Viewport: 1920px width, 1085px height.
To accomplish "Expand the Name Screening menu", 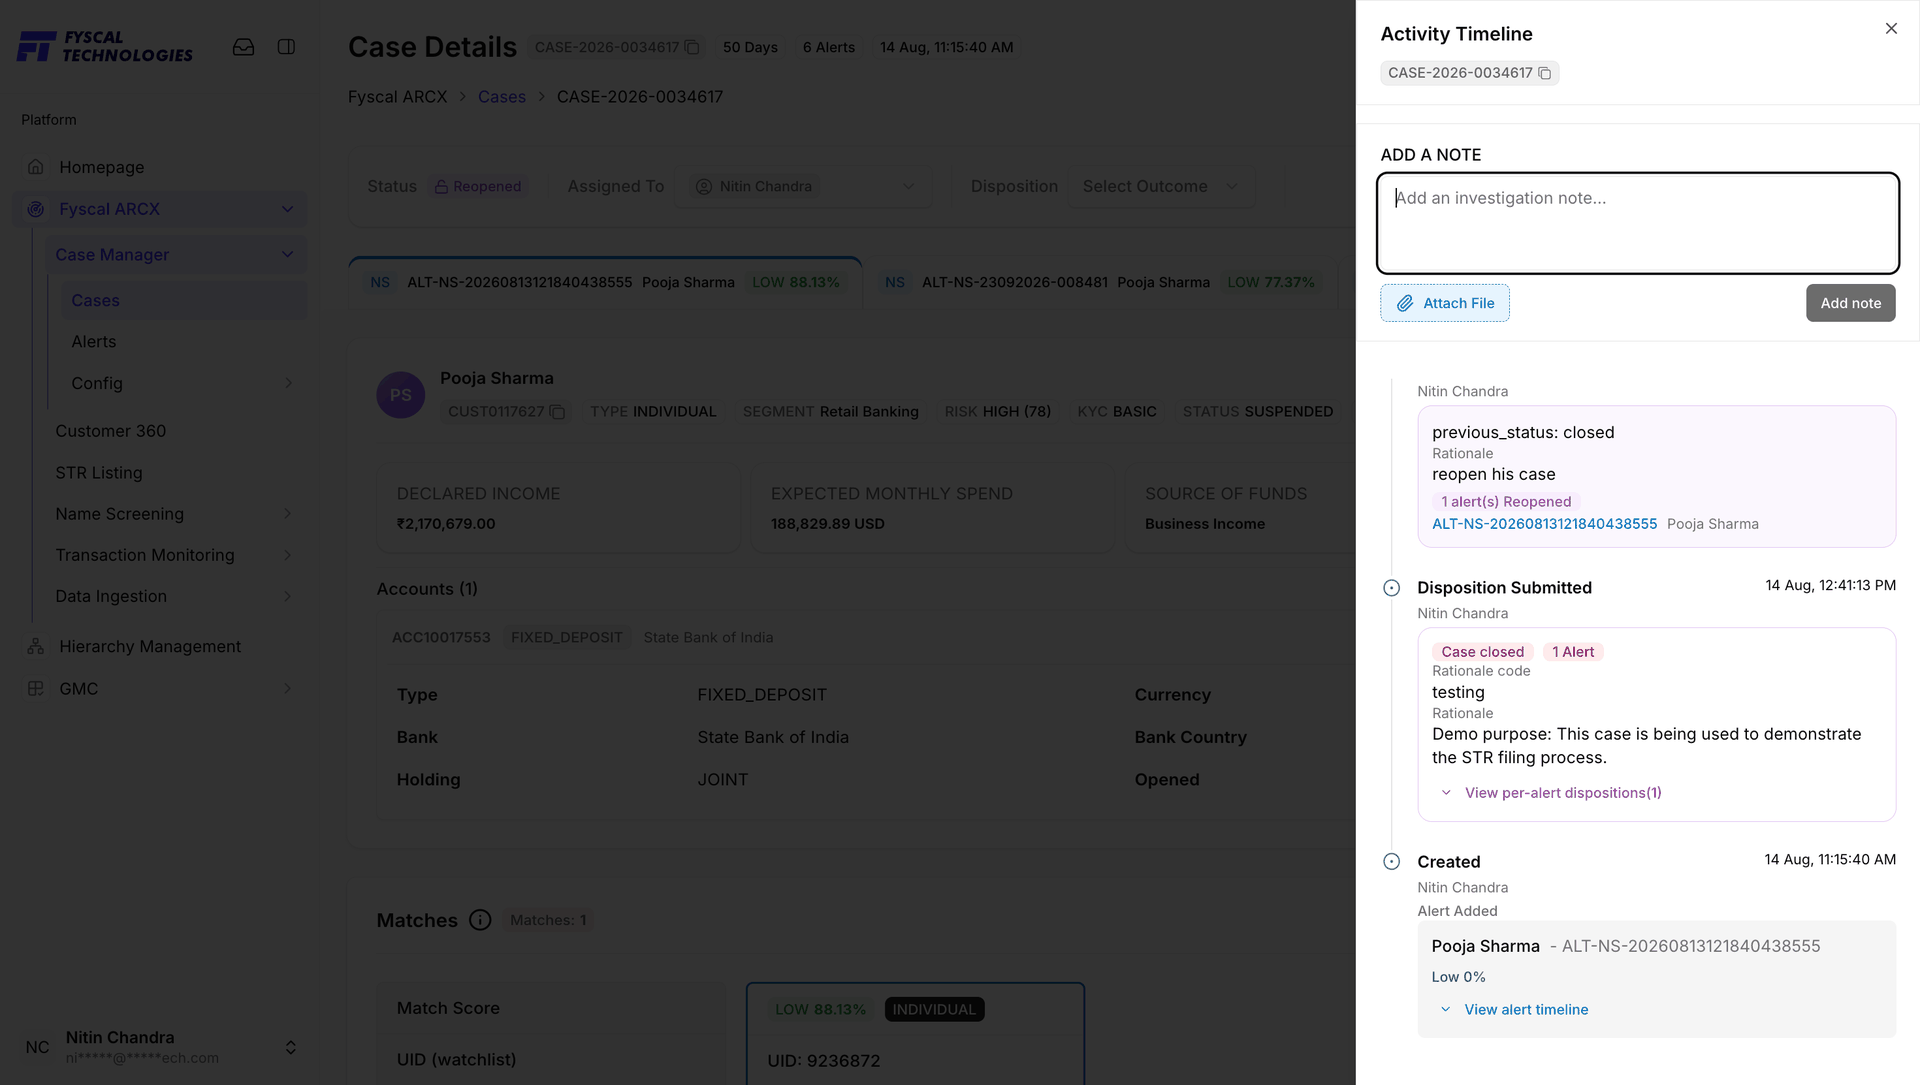I will [288, 514].
